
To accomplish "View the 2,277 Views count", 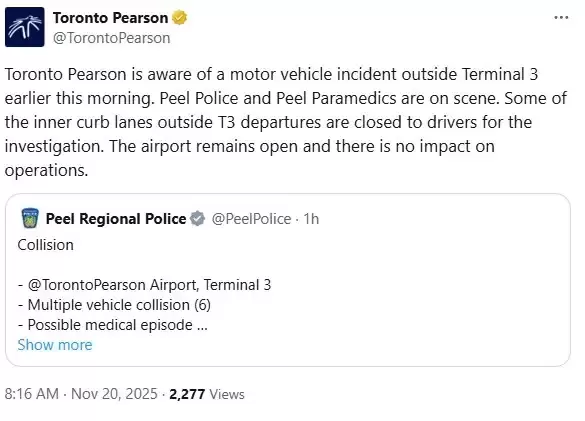I will pyautogui.click(x=207, y=394).
